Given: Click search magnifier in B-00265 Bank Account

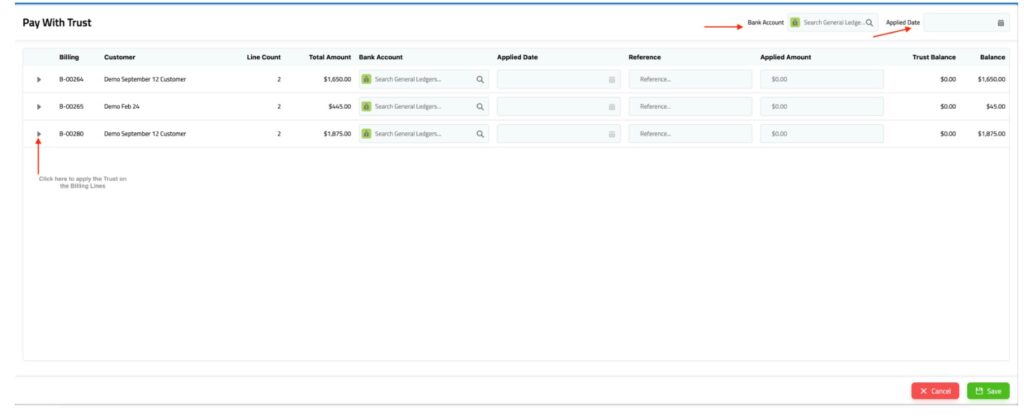Looking at the screenshot, I should click(480, 106).
